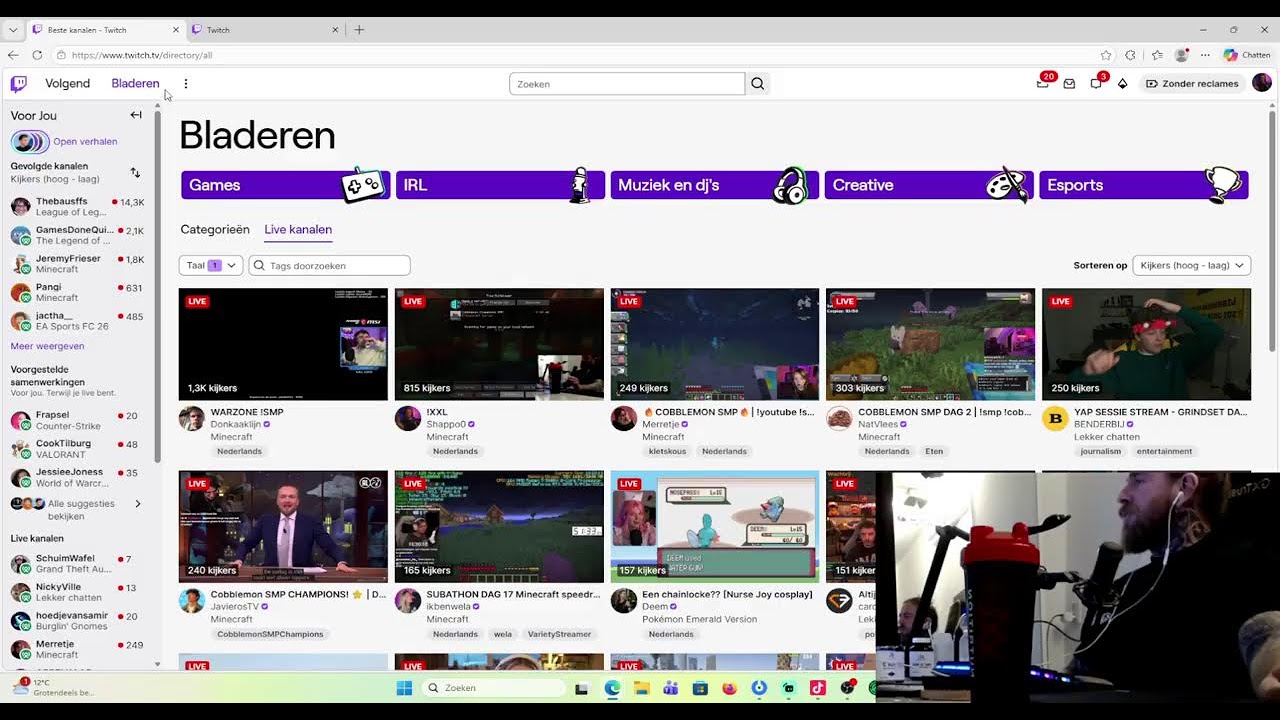Screen dimensions: 1280x720
Task: Open the WARZONE !SMP stream thumbnail
Action: (x=283, y=344)
